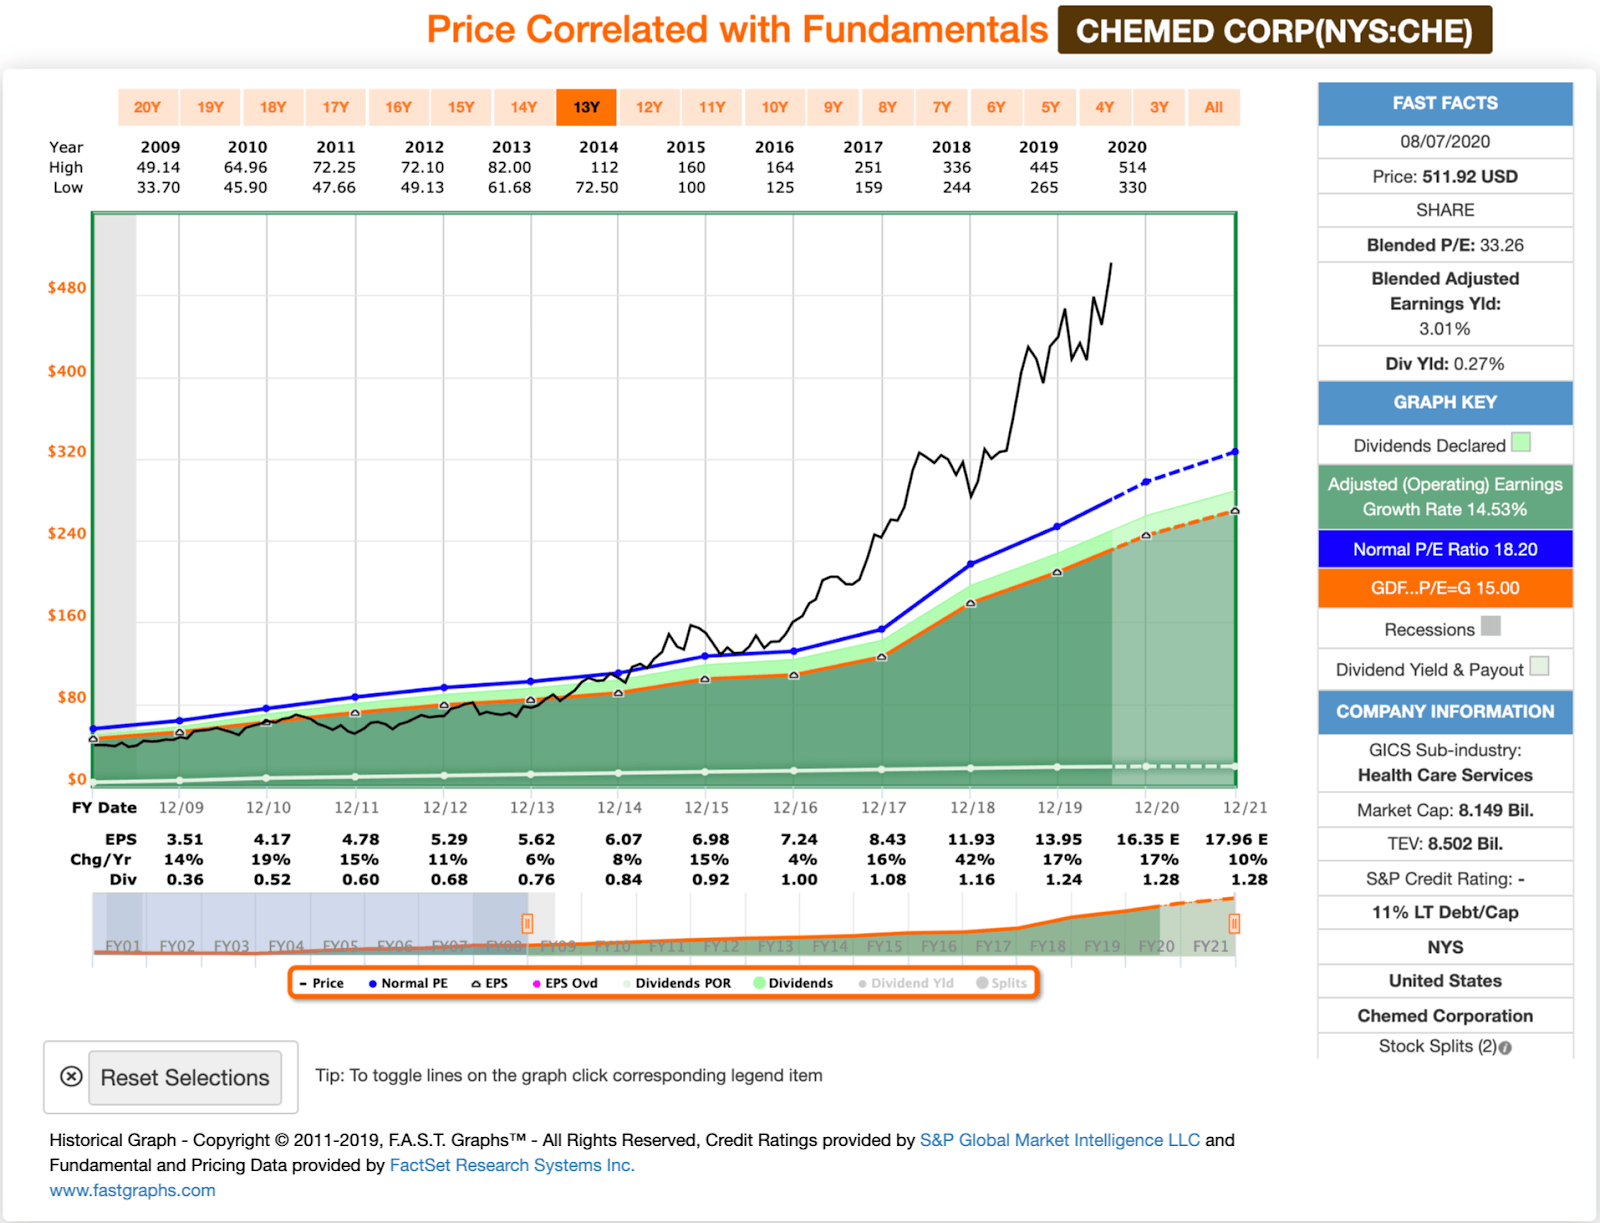Click the COMPANY INFORMATION header
The height and width of the screenshot is (1223, 1600).
coord(1445,712)
